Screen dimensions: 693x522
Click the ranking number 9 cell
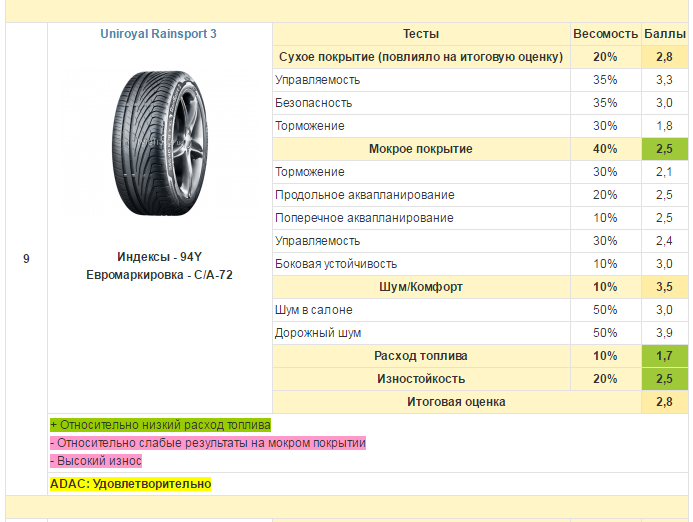[27, 259]
